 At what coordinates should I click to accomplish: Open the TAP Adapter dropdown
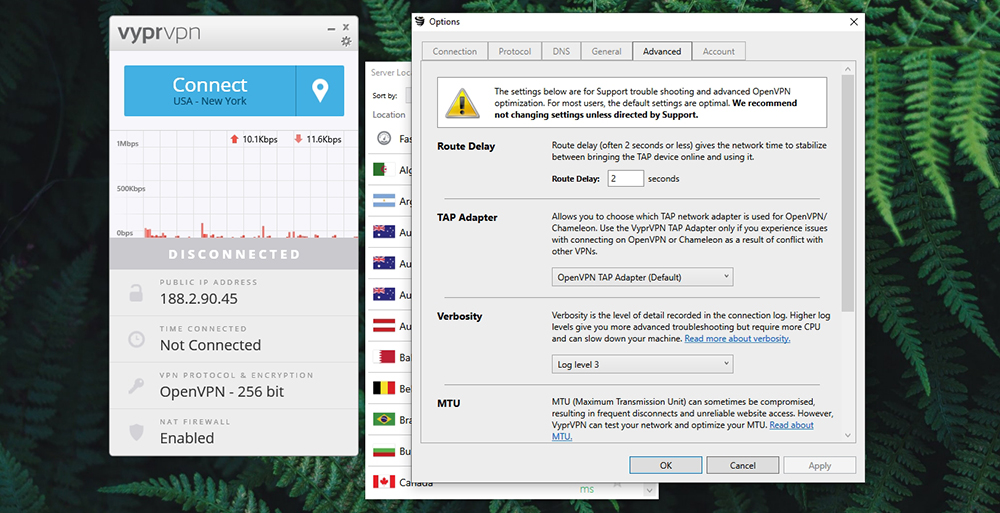click(642, 277)
